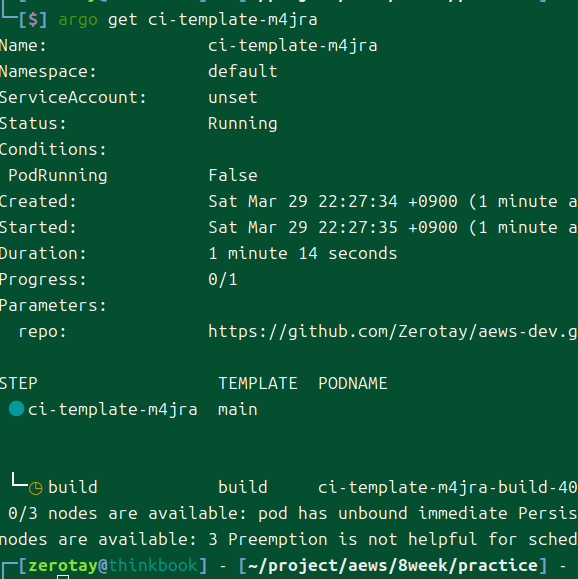Image resolution: width=578 pixels, height=579 pixels.
Task: Click the Progress value 0/1
Action: pos(223,279)
